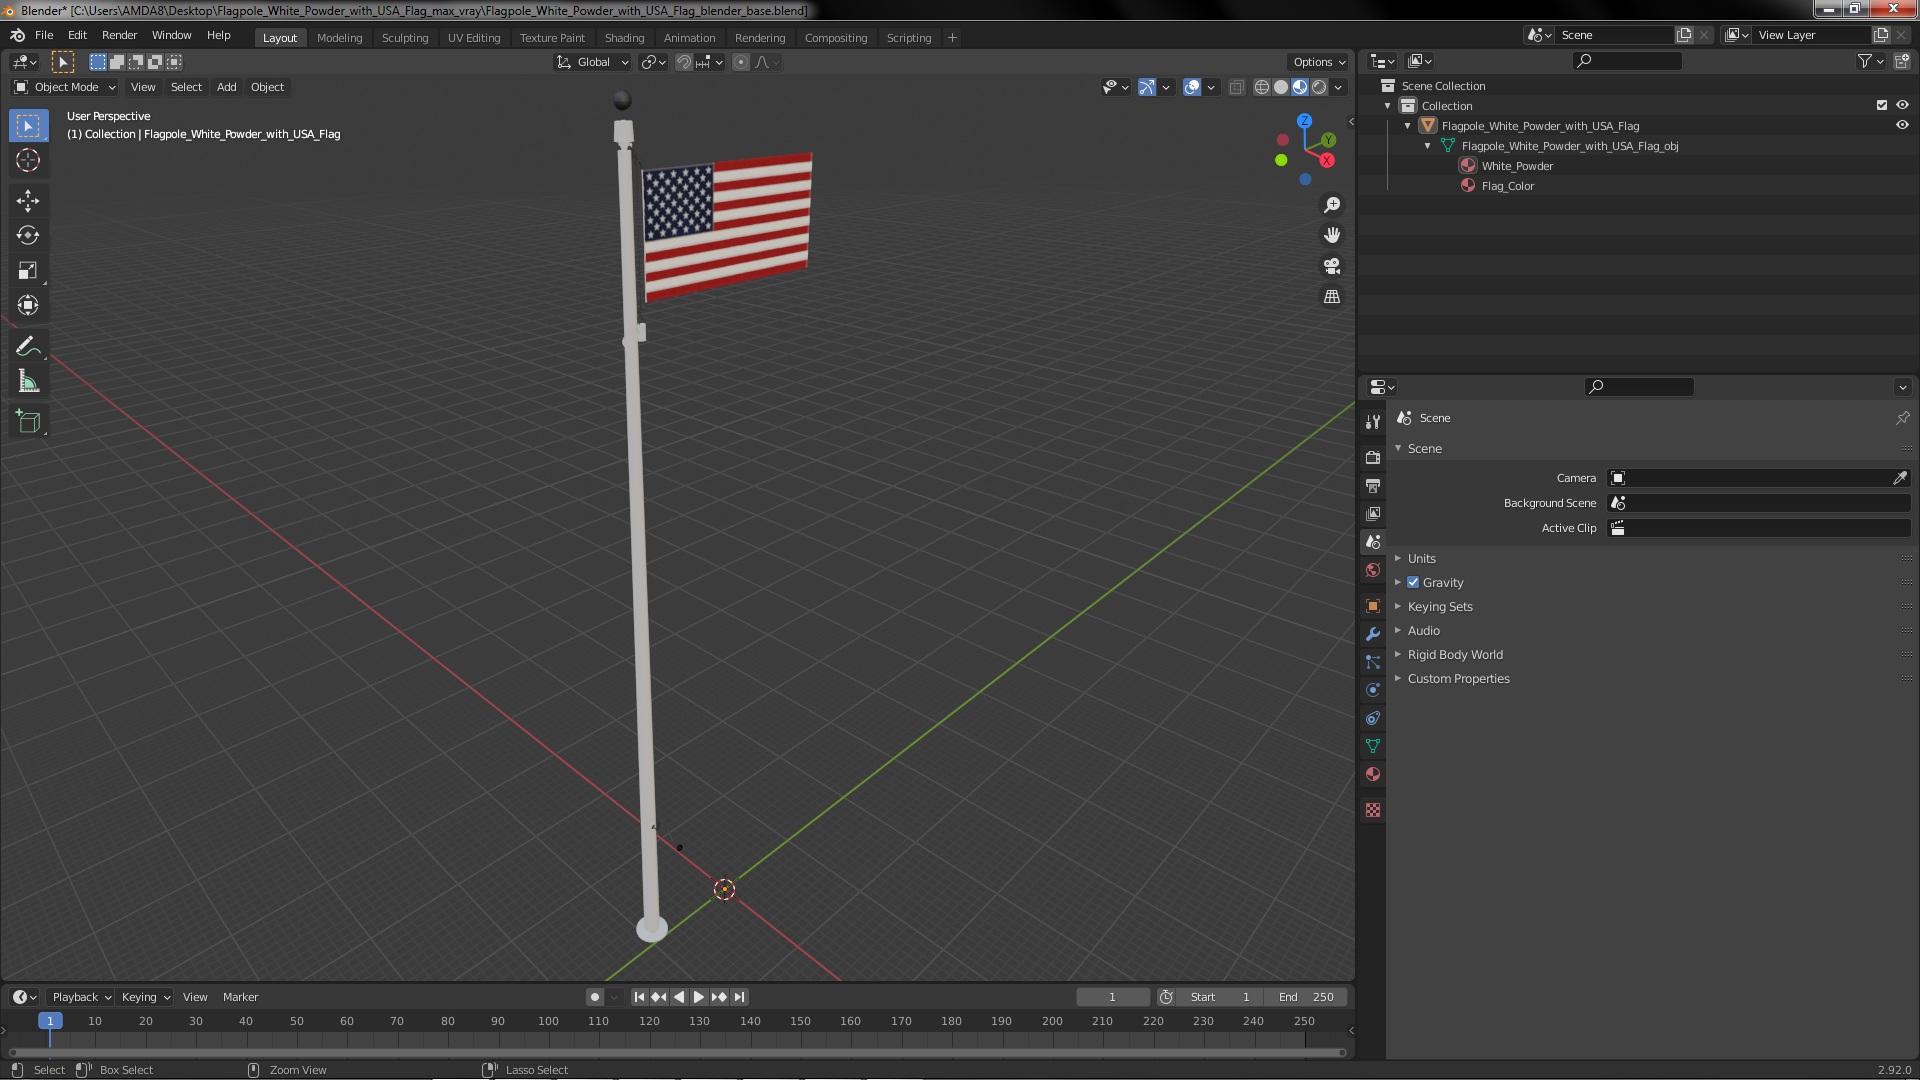This screenshot has height=1080, width=1920.
Task: Select the Cursor tool in the toolbar
Action: click(28, 160)
